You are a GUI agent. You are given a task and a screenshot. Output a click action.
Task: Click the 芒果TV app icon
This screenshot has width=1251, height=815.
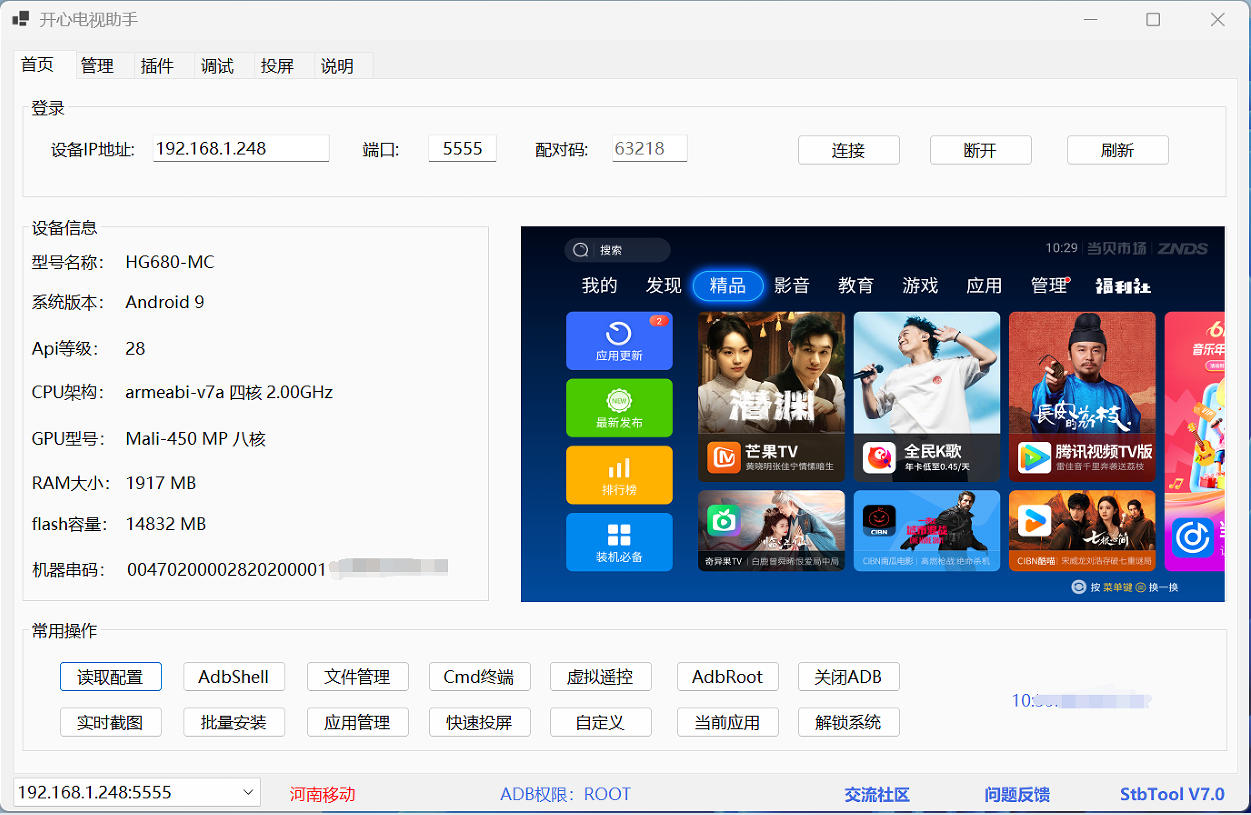coord(723,458)
